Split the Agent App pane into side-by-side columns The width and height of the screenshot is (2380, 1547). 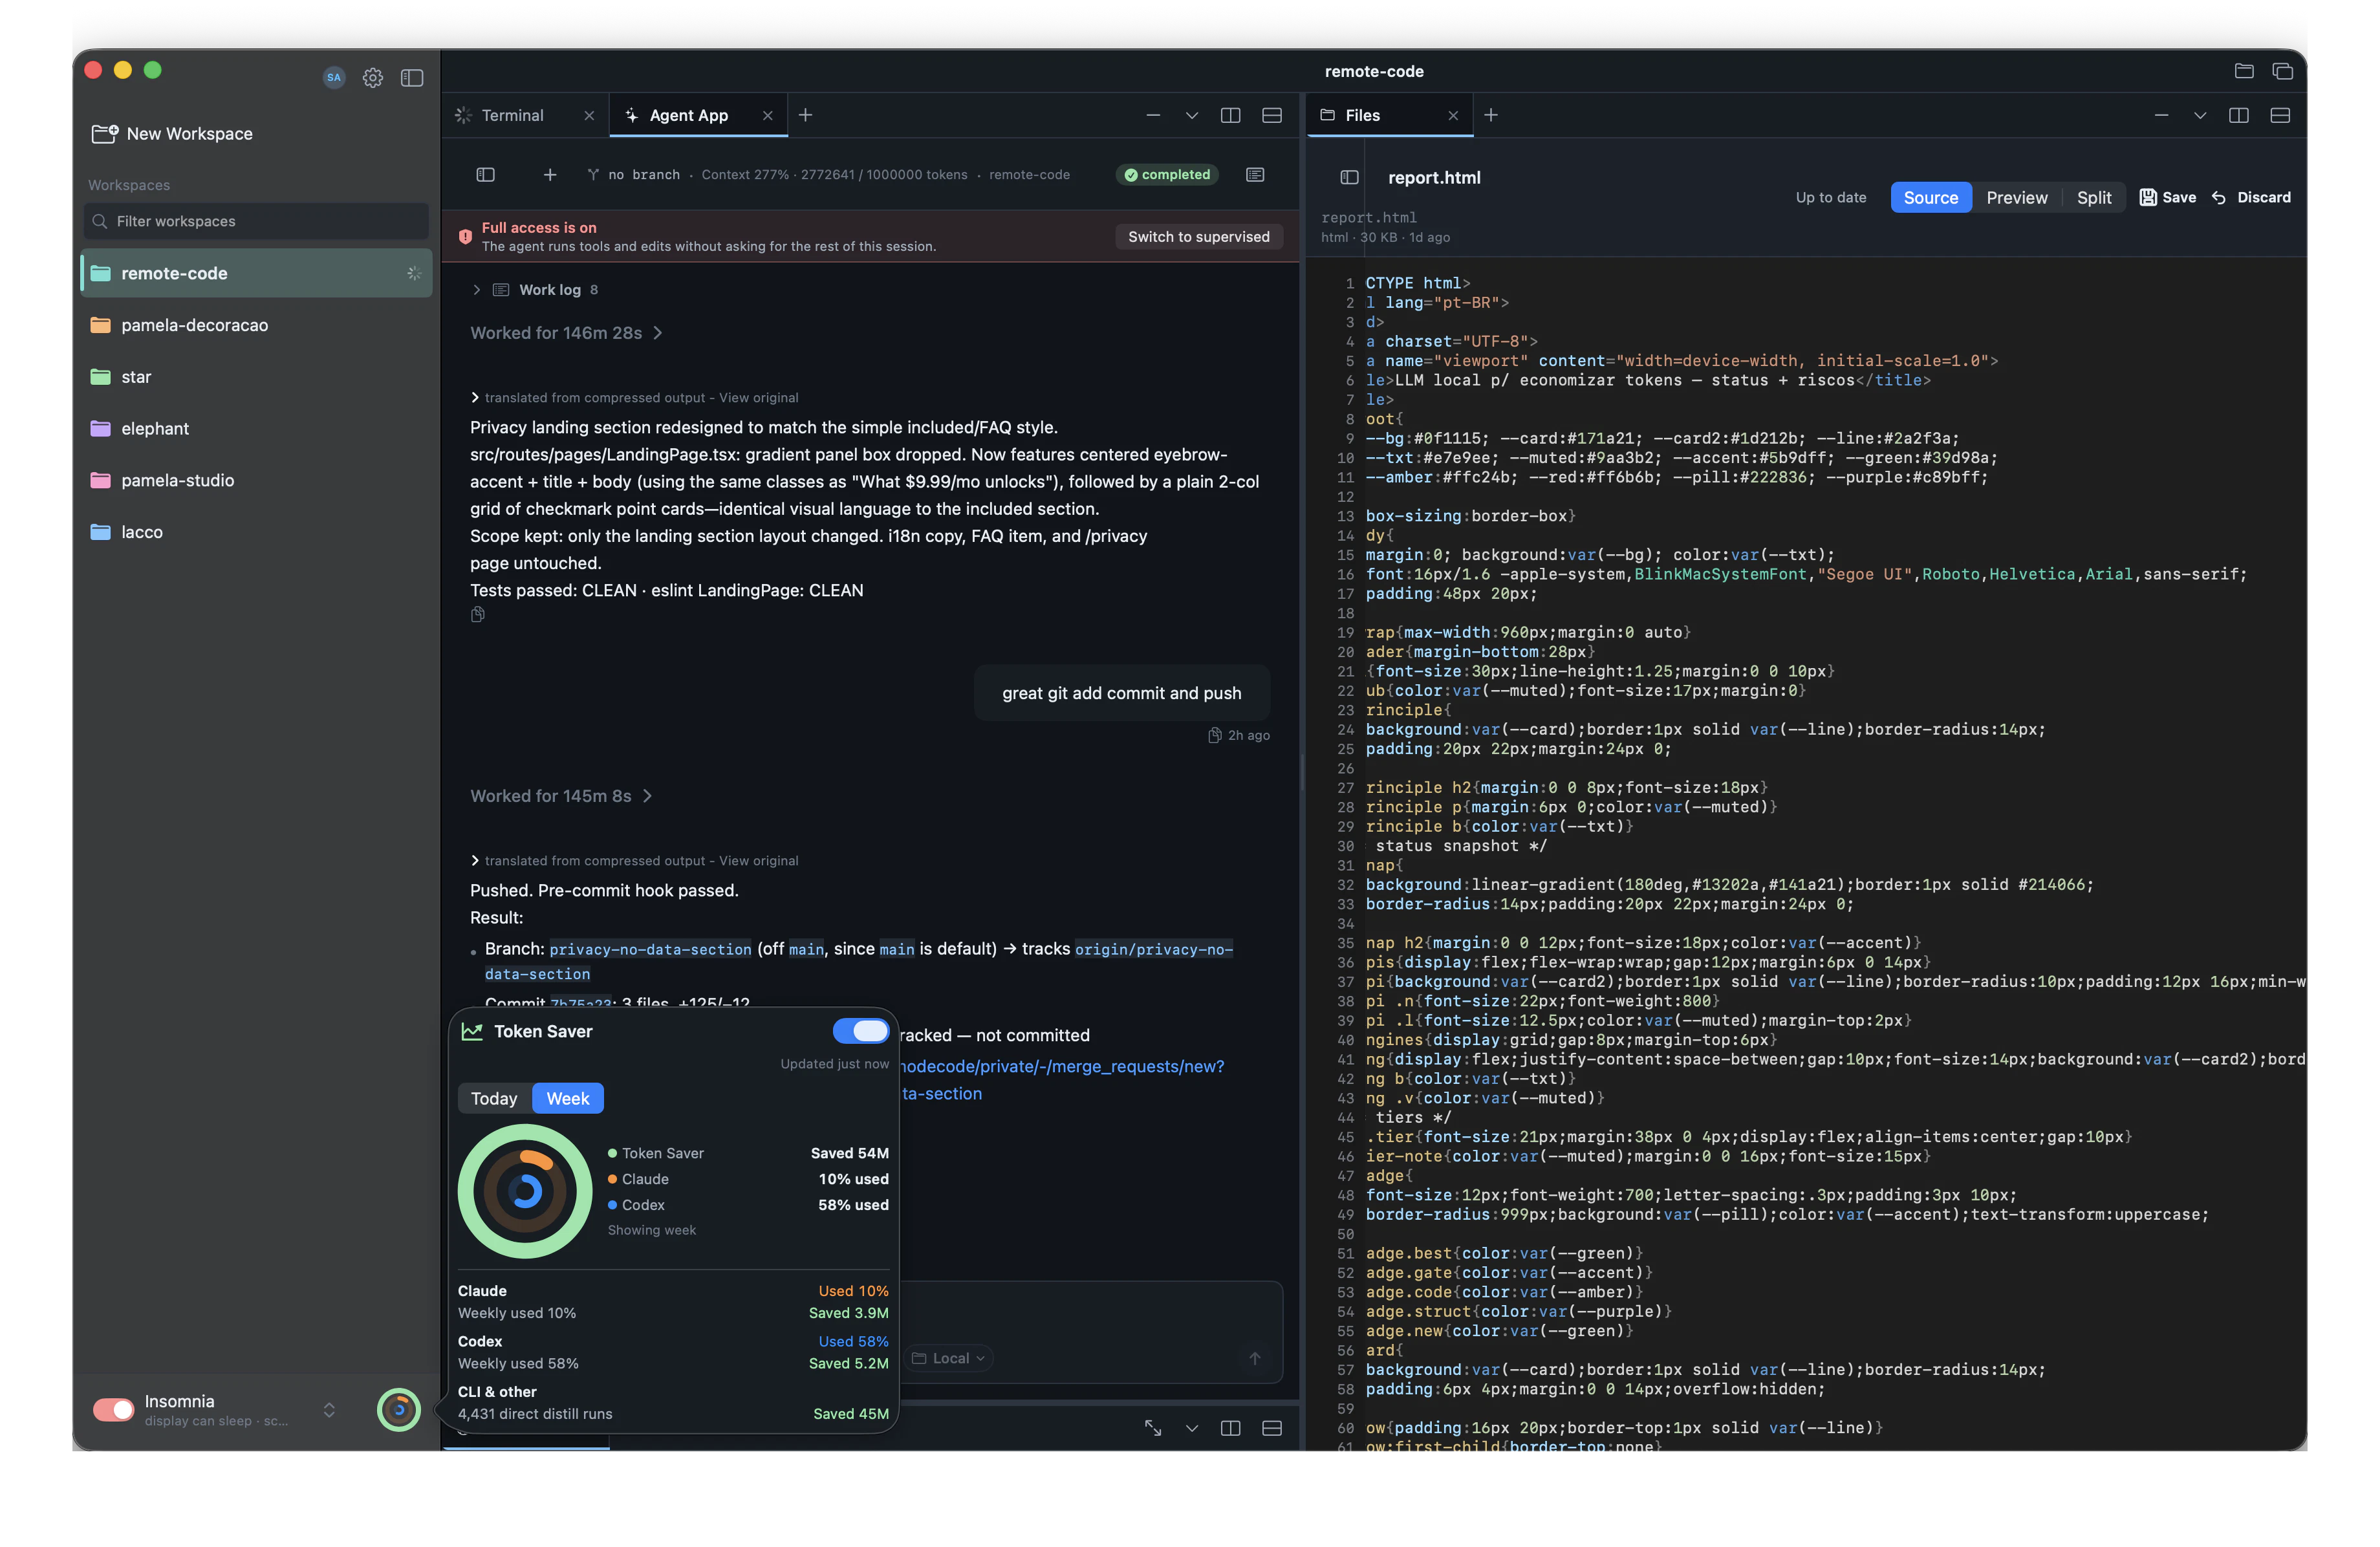coord(1231,115)
